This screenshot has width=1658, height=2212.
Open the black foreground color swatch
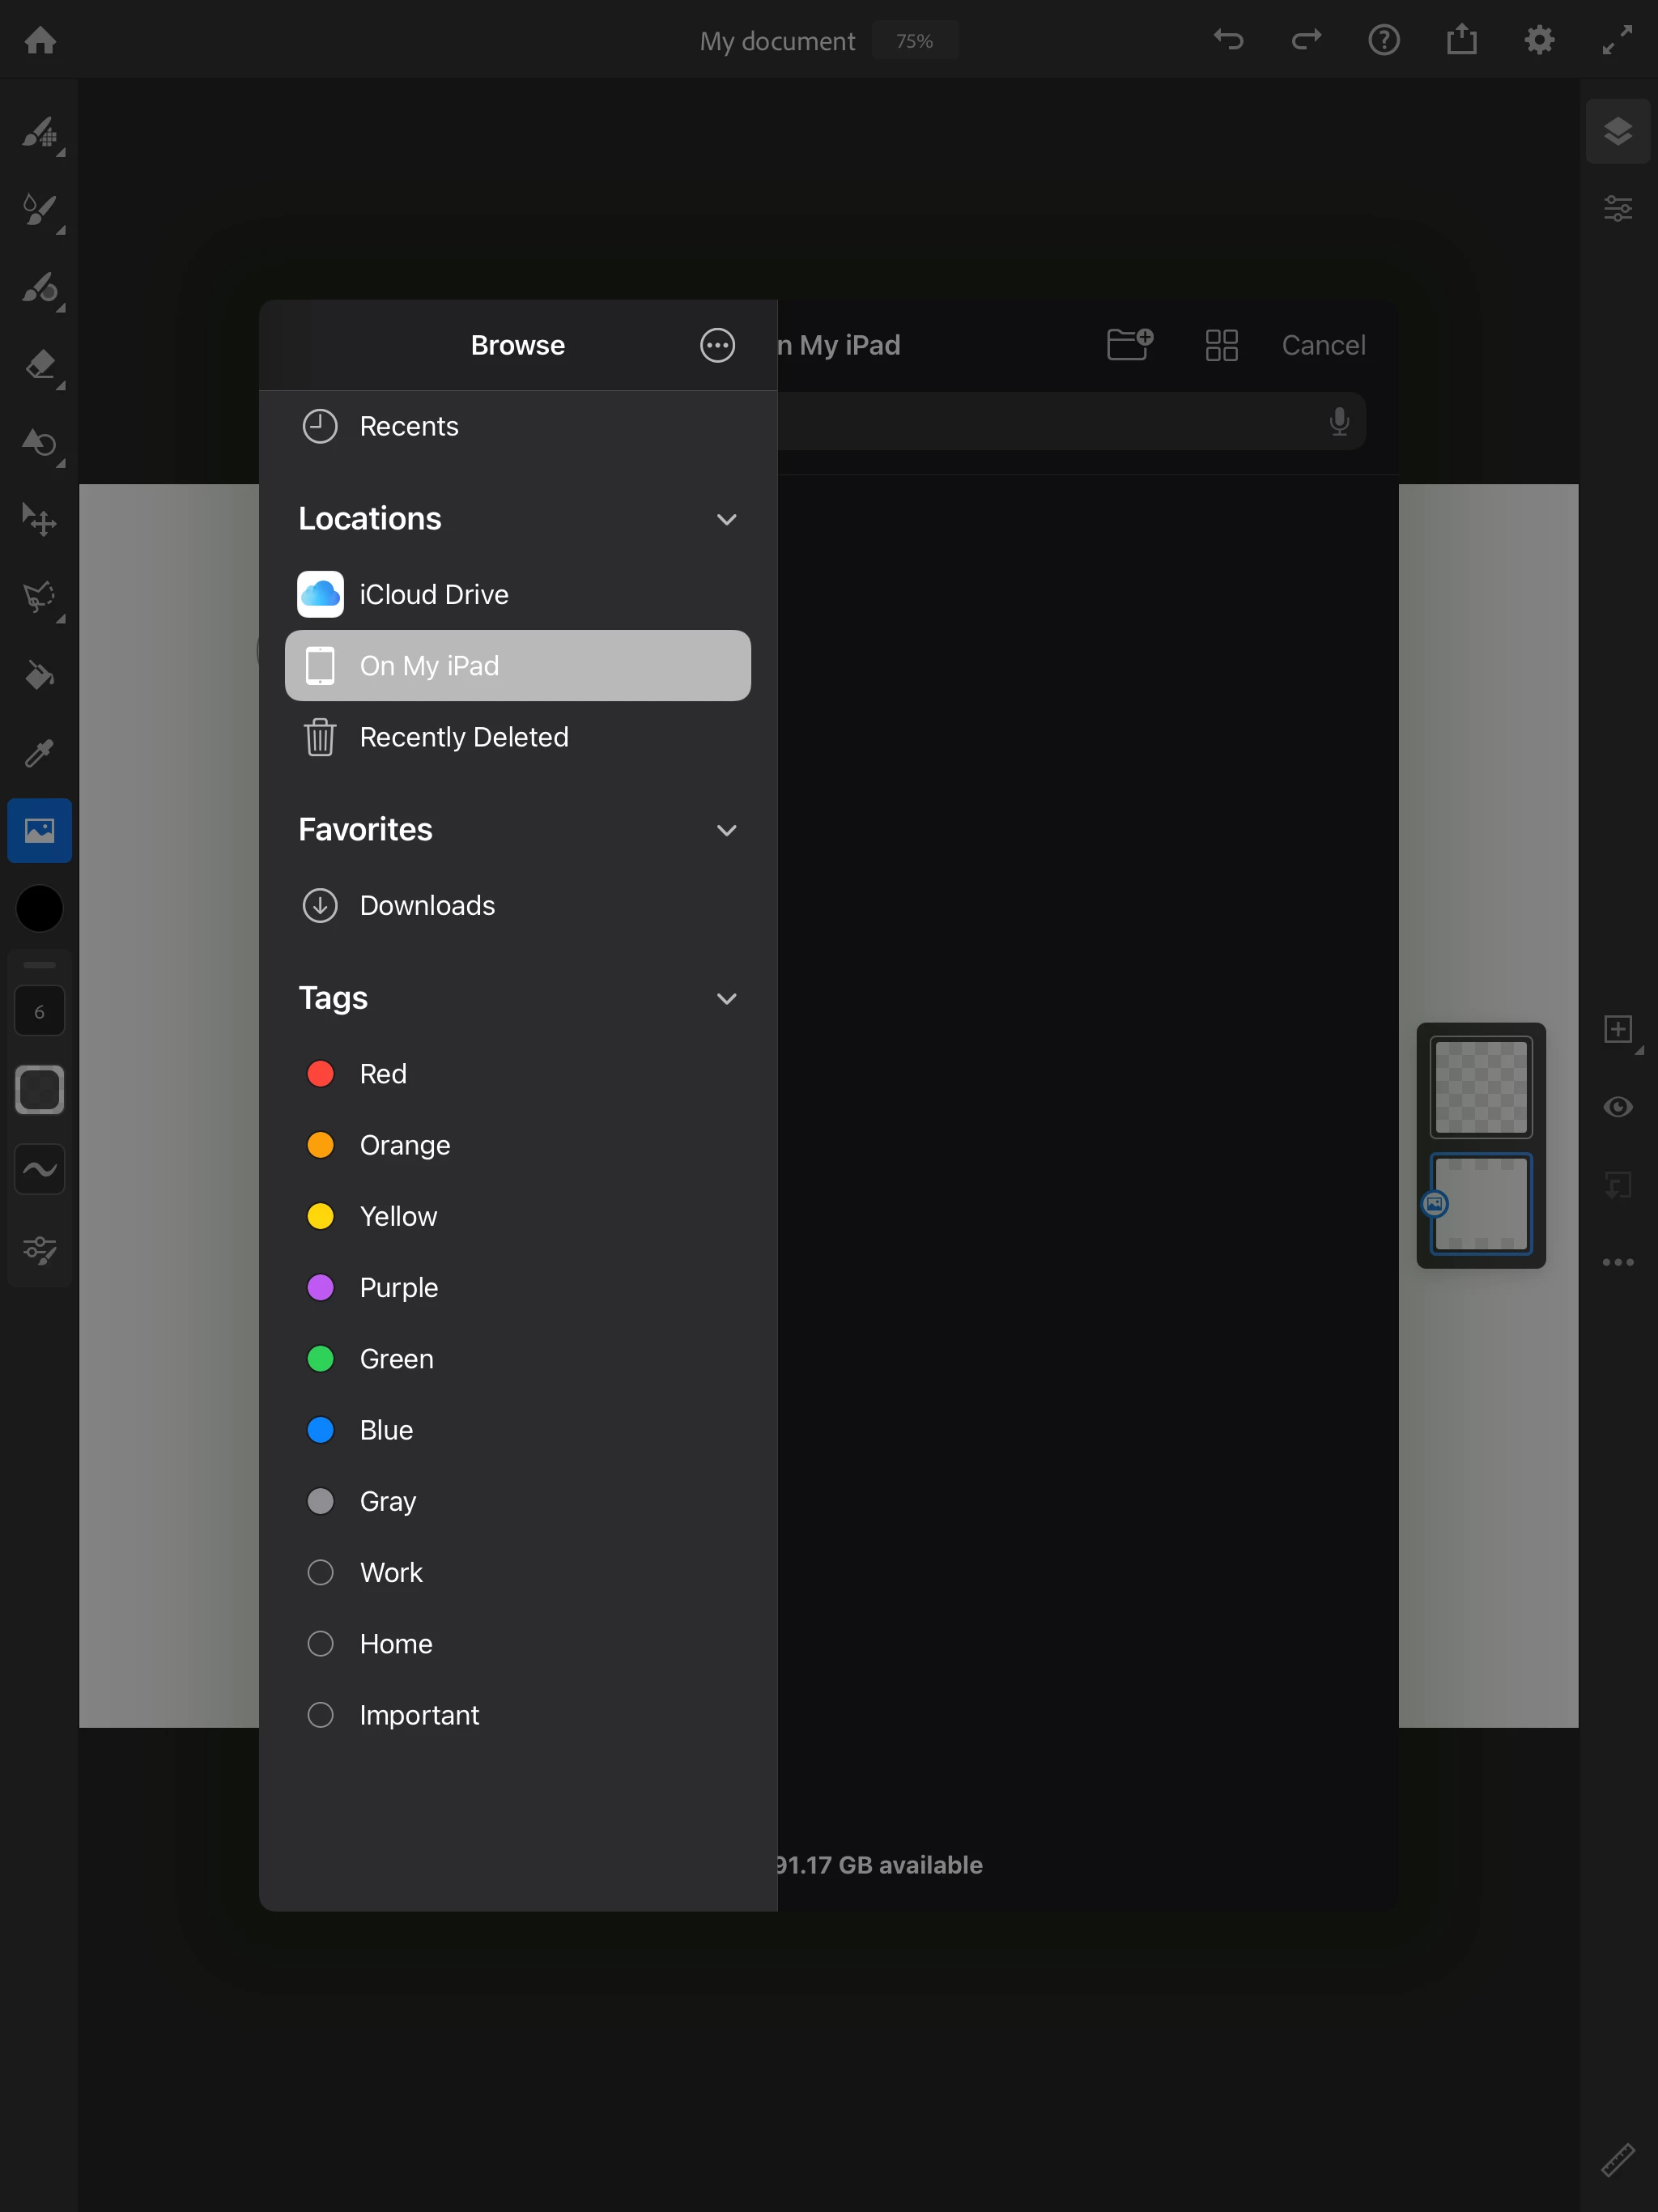(40, 909)
